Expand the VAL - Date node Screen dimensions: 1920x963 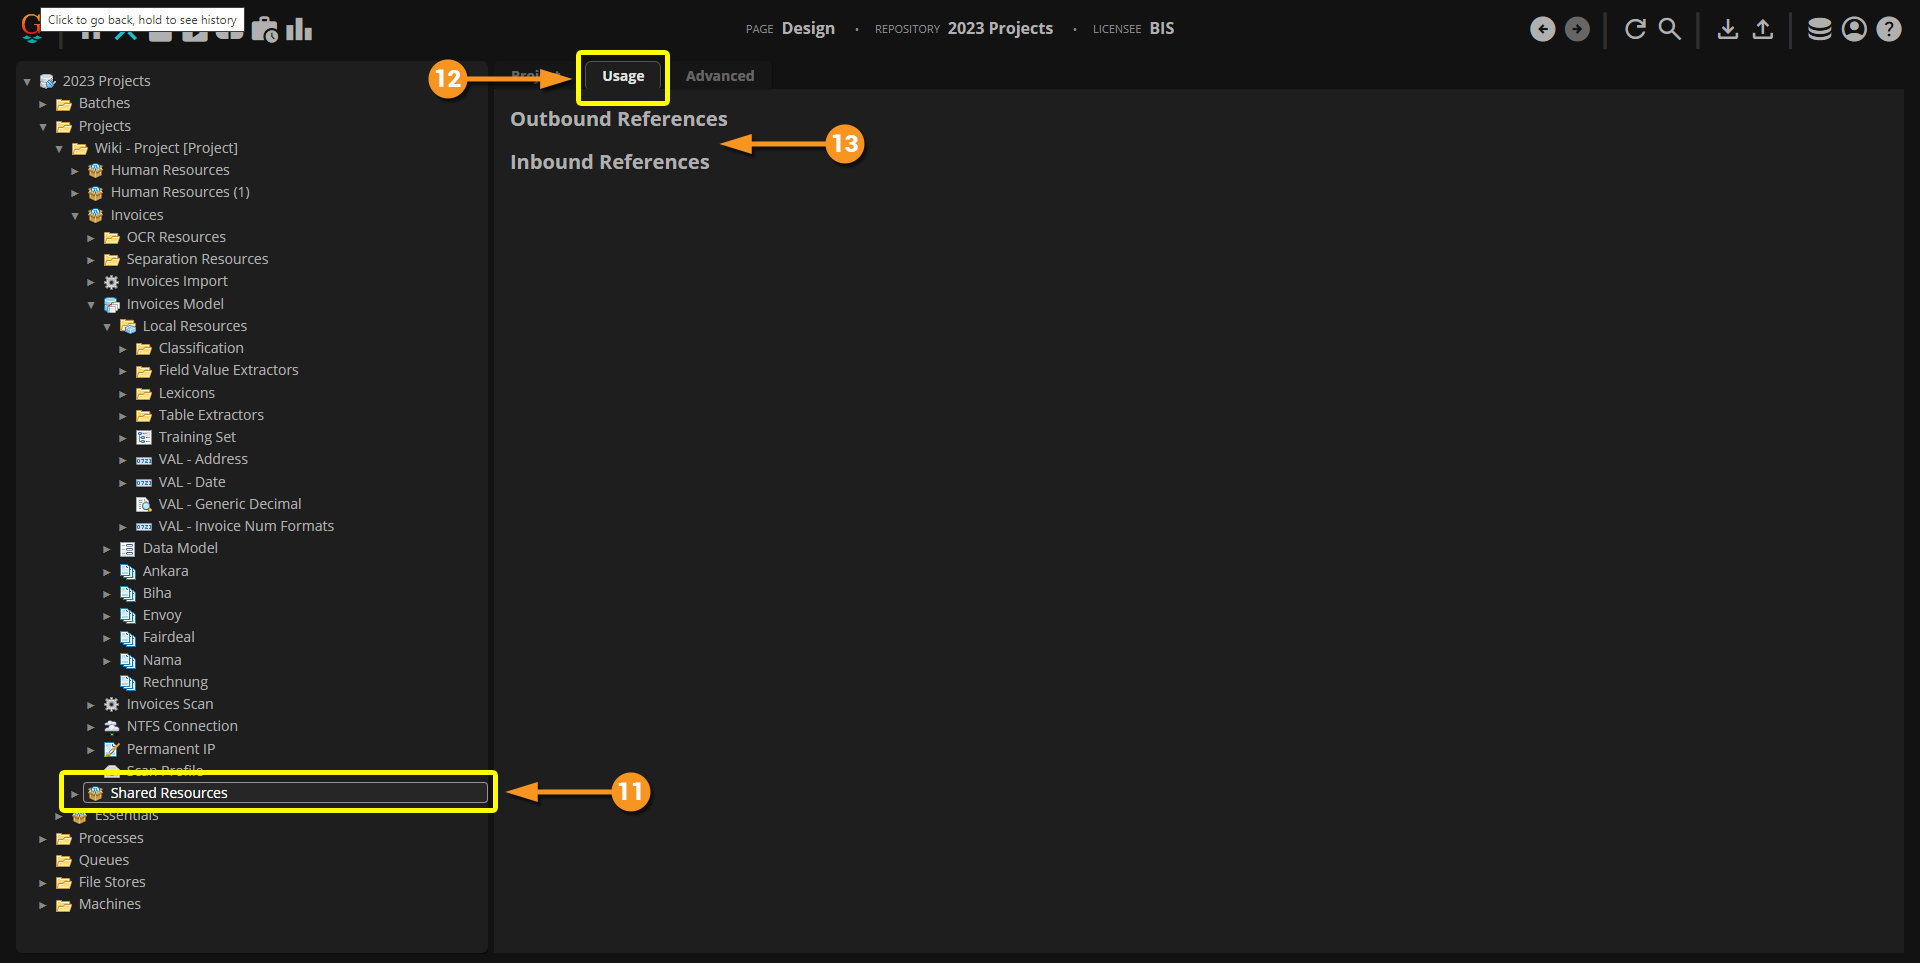[x=123, y=483]
